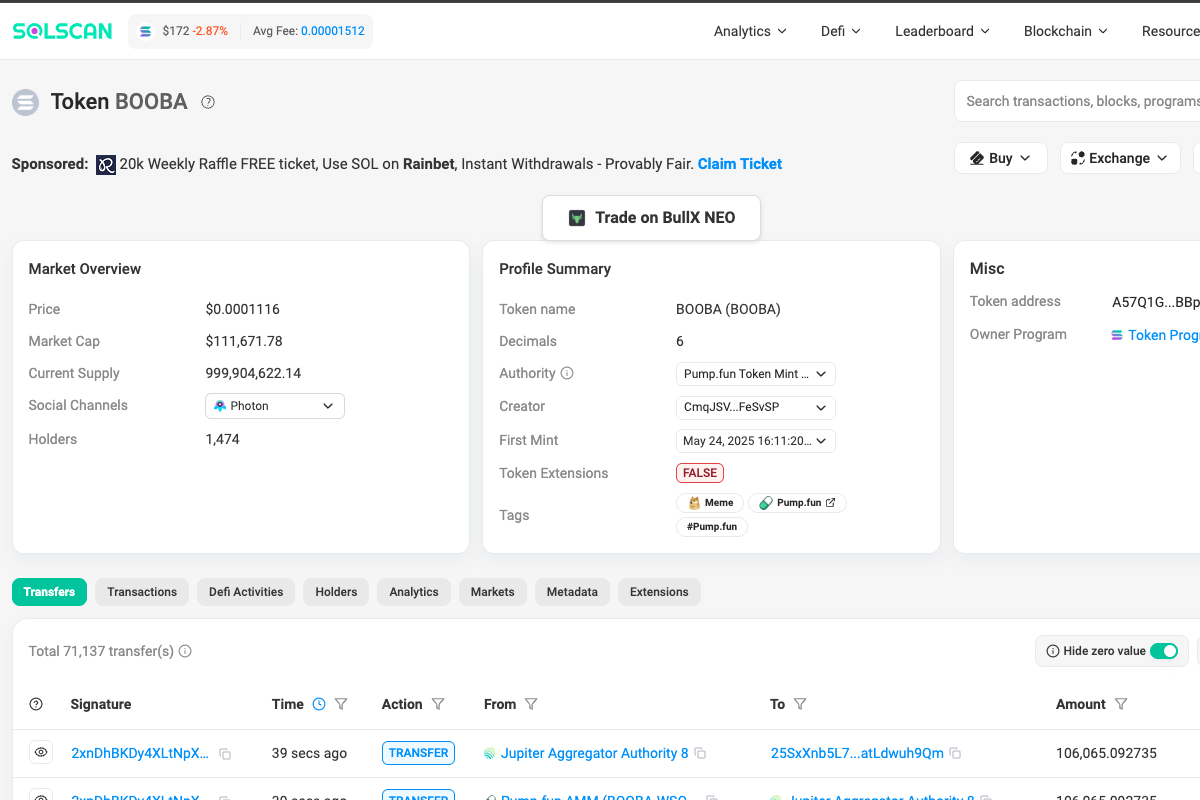Open the Extensions tab
The height and width of the screenshot is (800, 1200).
tap(659, 592)
